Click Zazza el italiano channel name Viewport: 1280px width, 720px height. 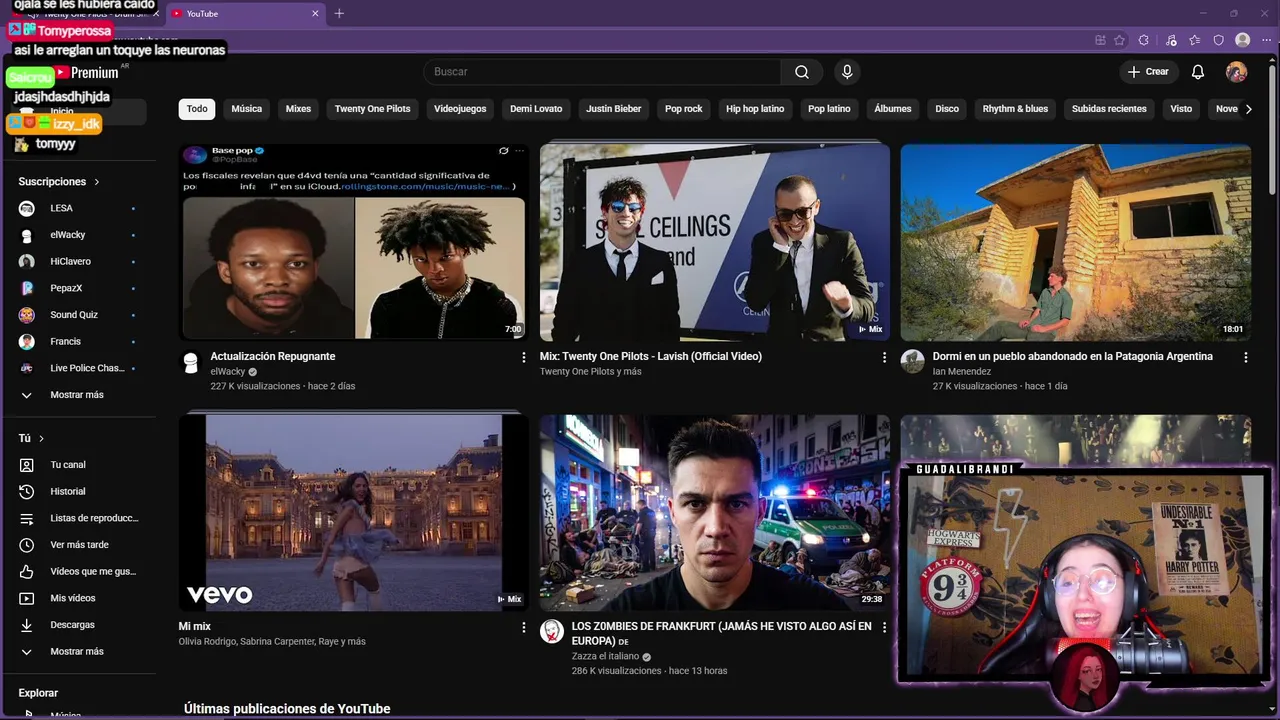pos(605,657)
